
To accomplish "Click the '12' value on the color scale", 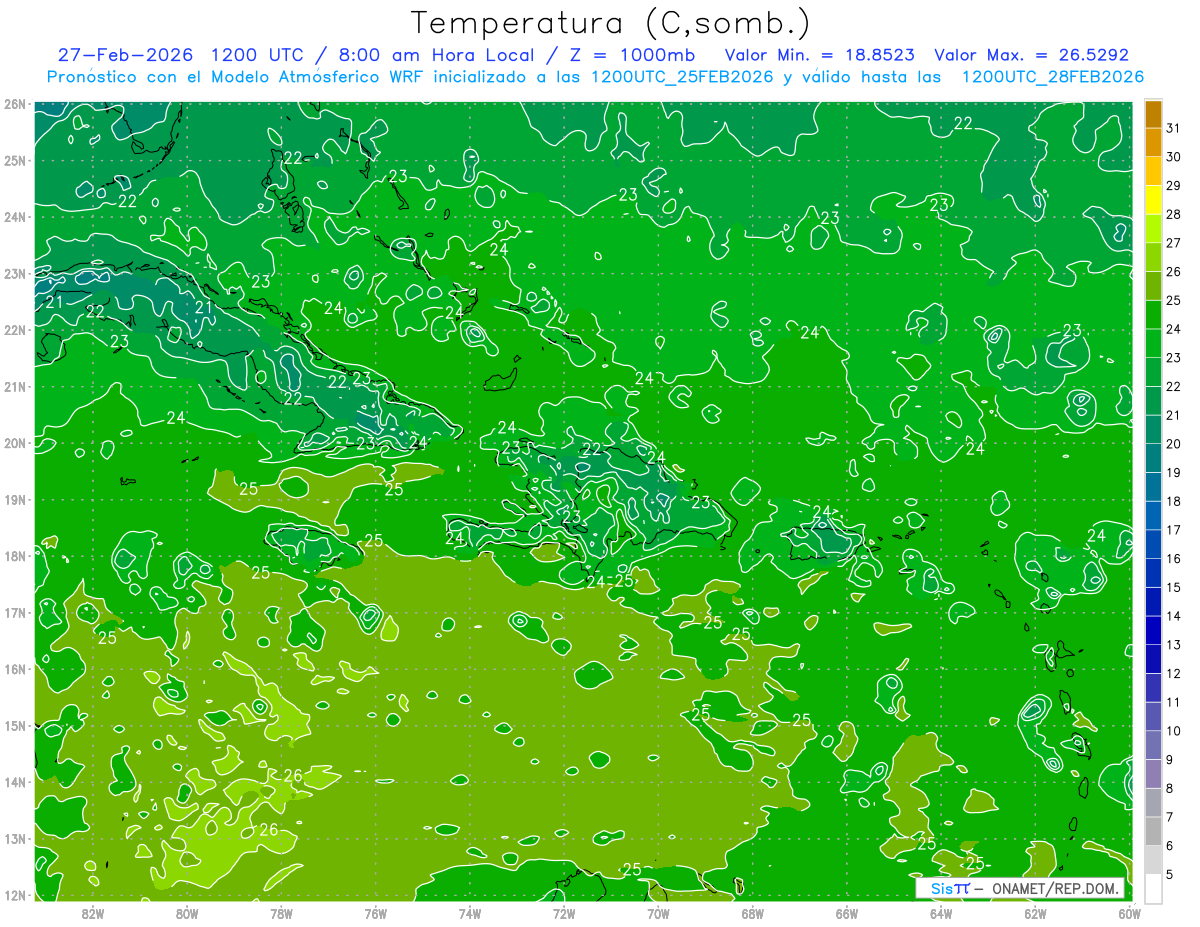I will pyautogui.click(x=1173, y=673).
